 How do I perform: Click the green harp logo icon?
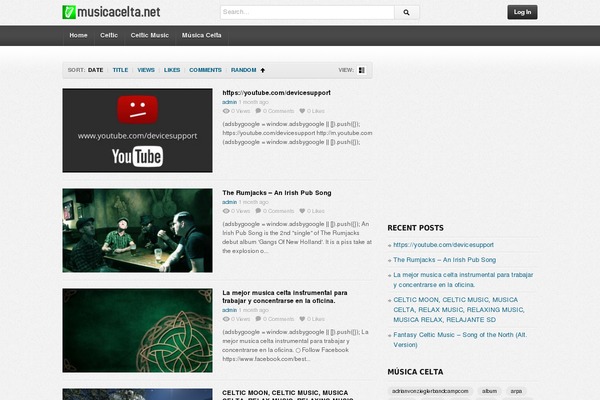click(69, 12)
